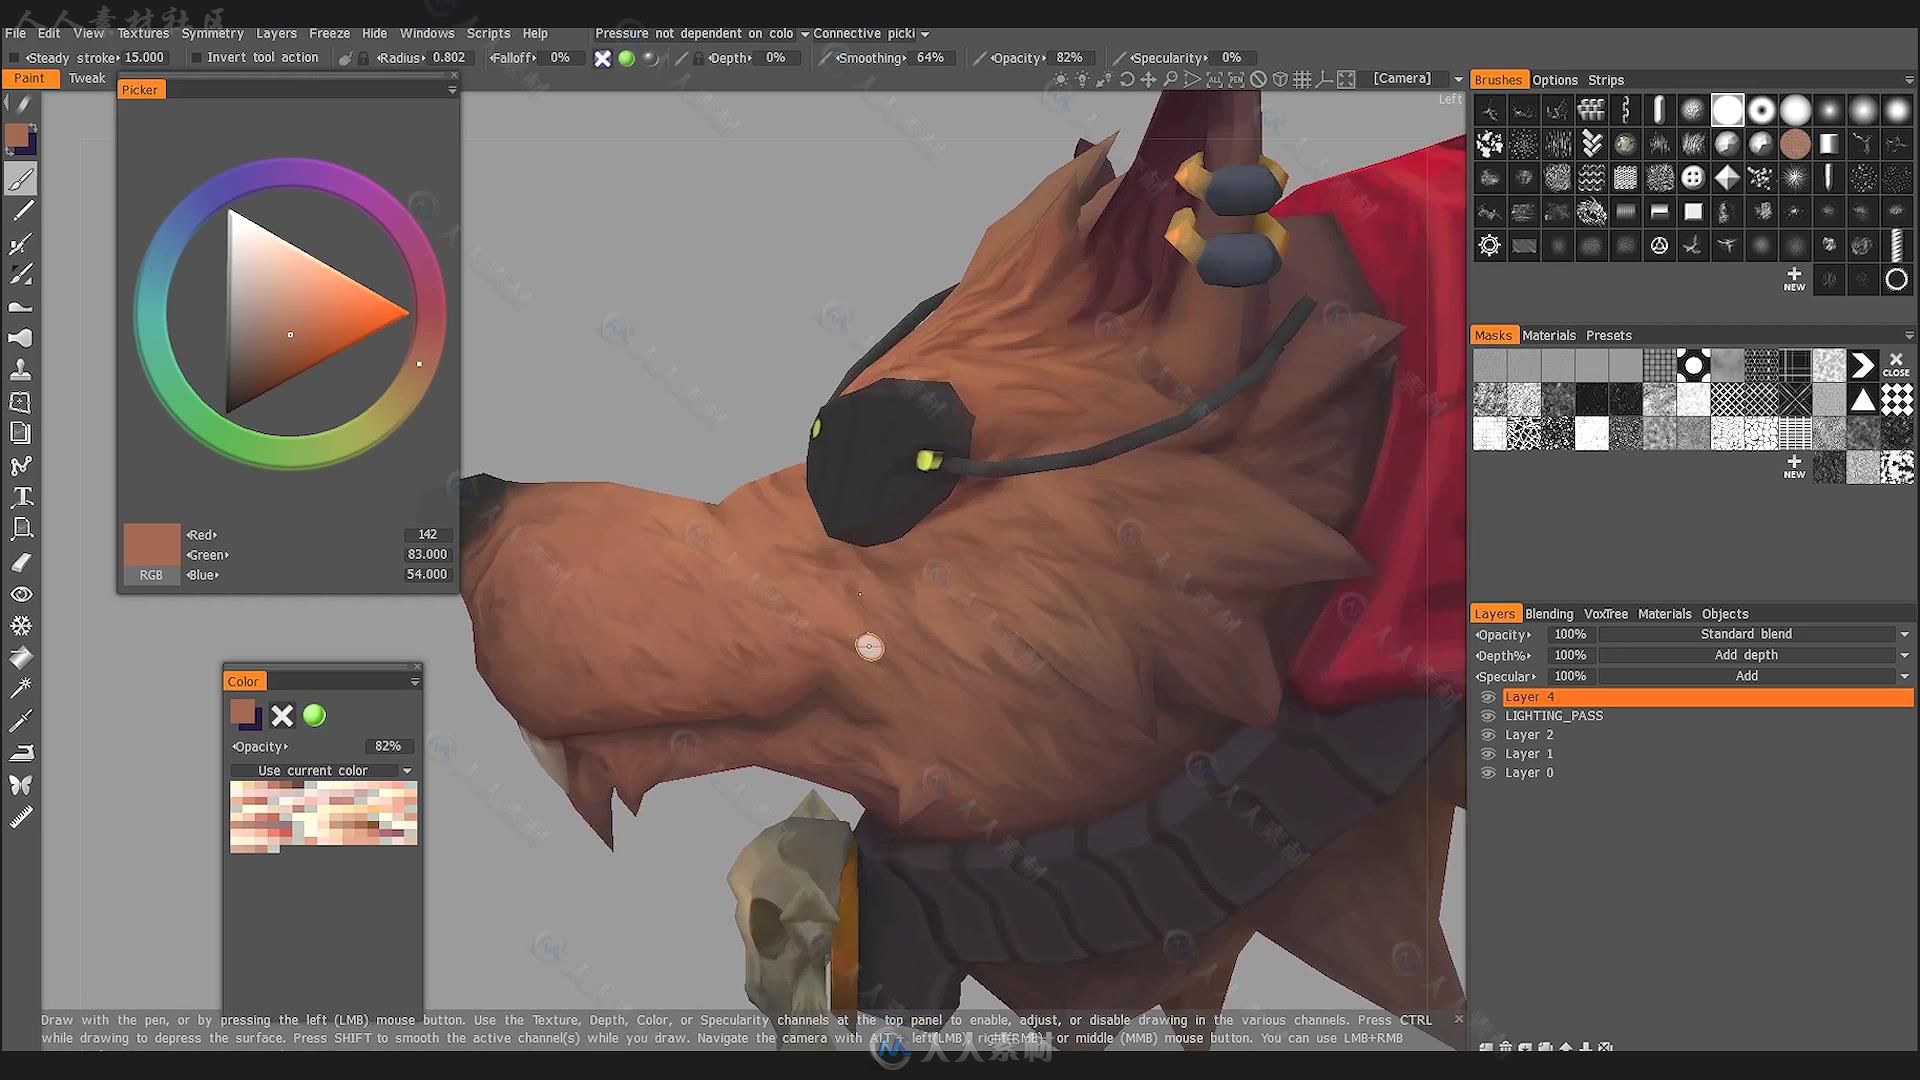Click the rotate camera icon

1127,79
